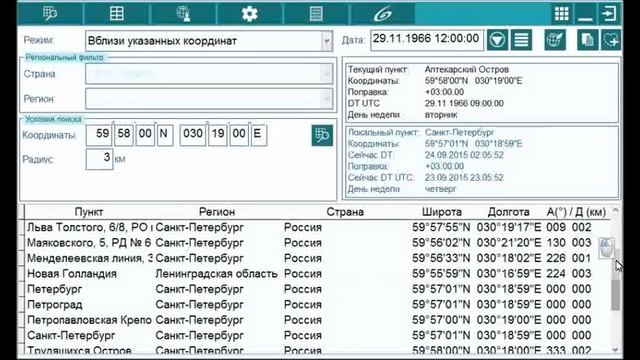
Task: Click longitude cell 030°21'20"E
Action: pos(509,243)
